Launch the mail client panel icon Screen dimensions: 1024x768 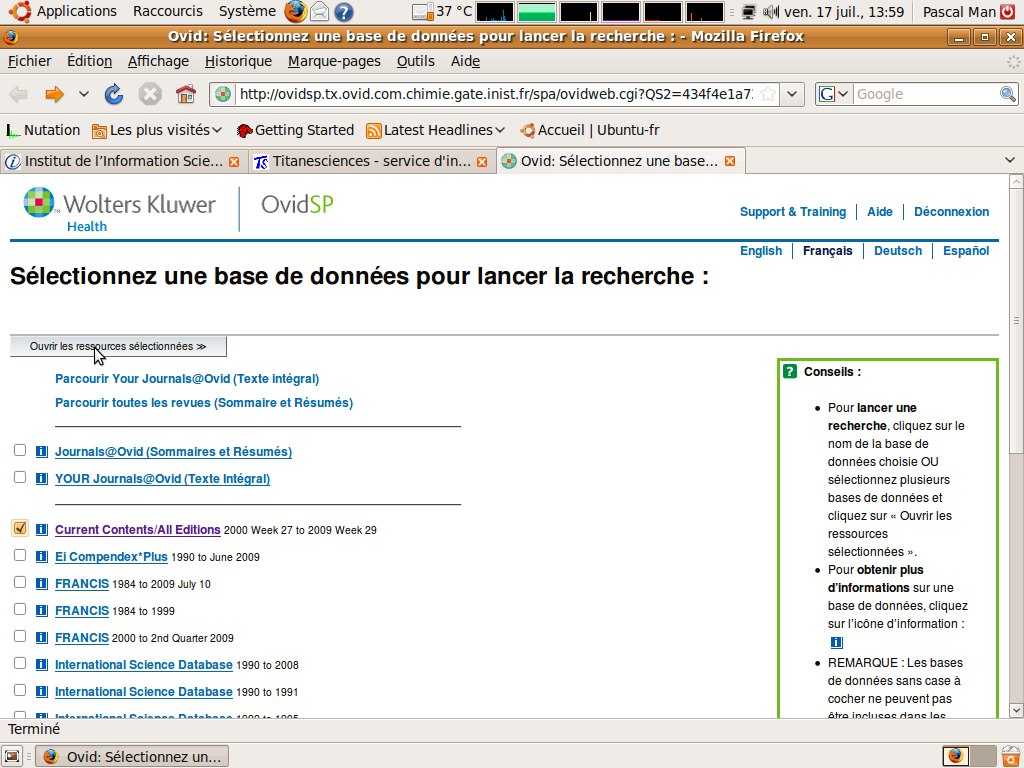[319, 11]
